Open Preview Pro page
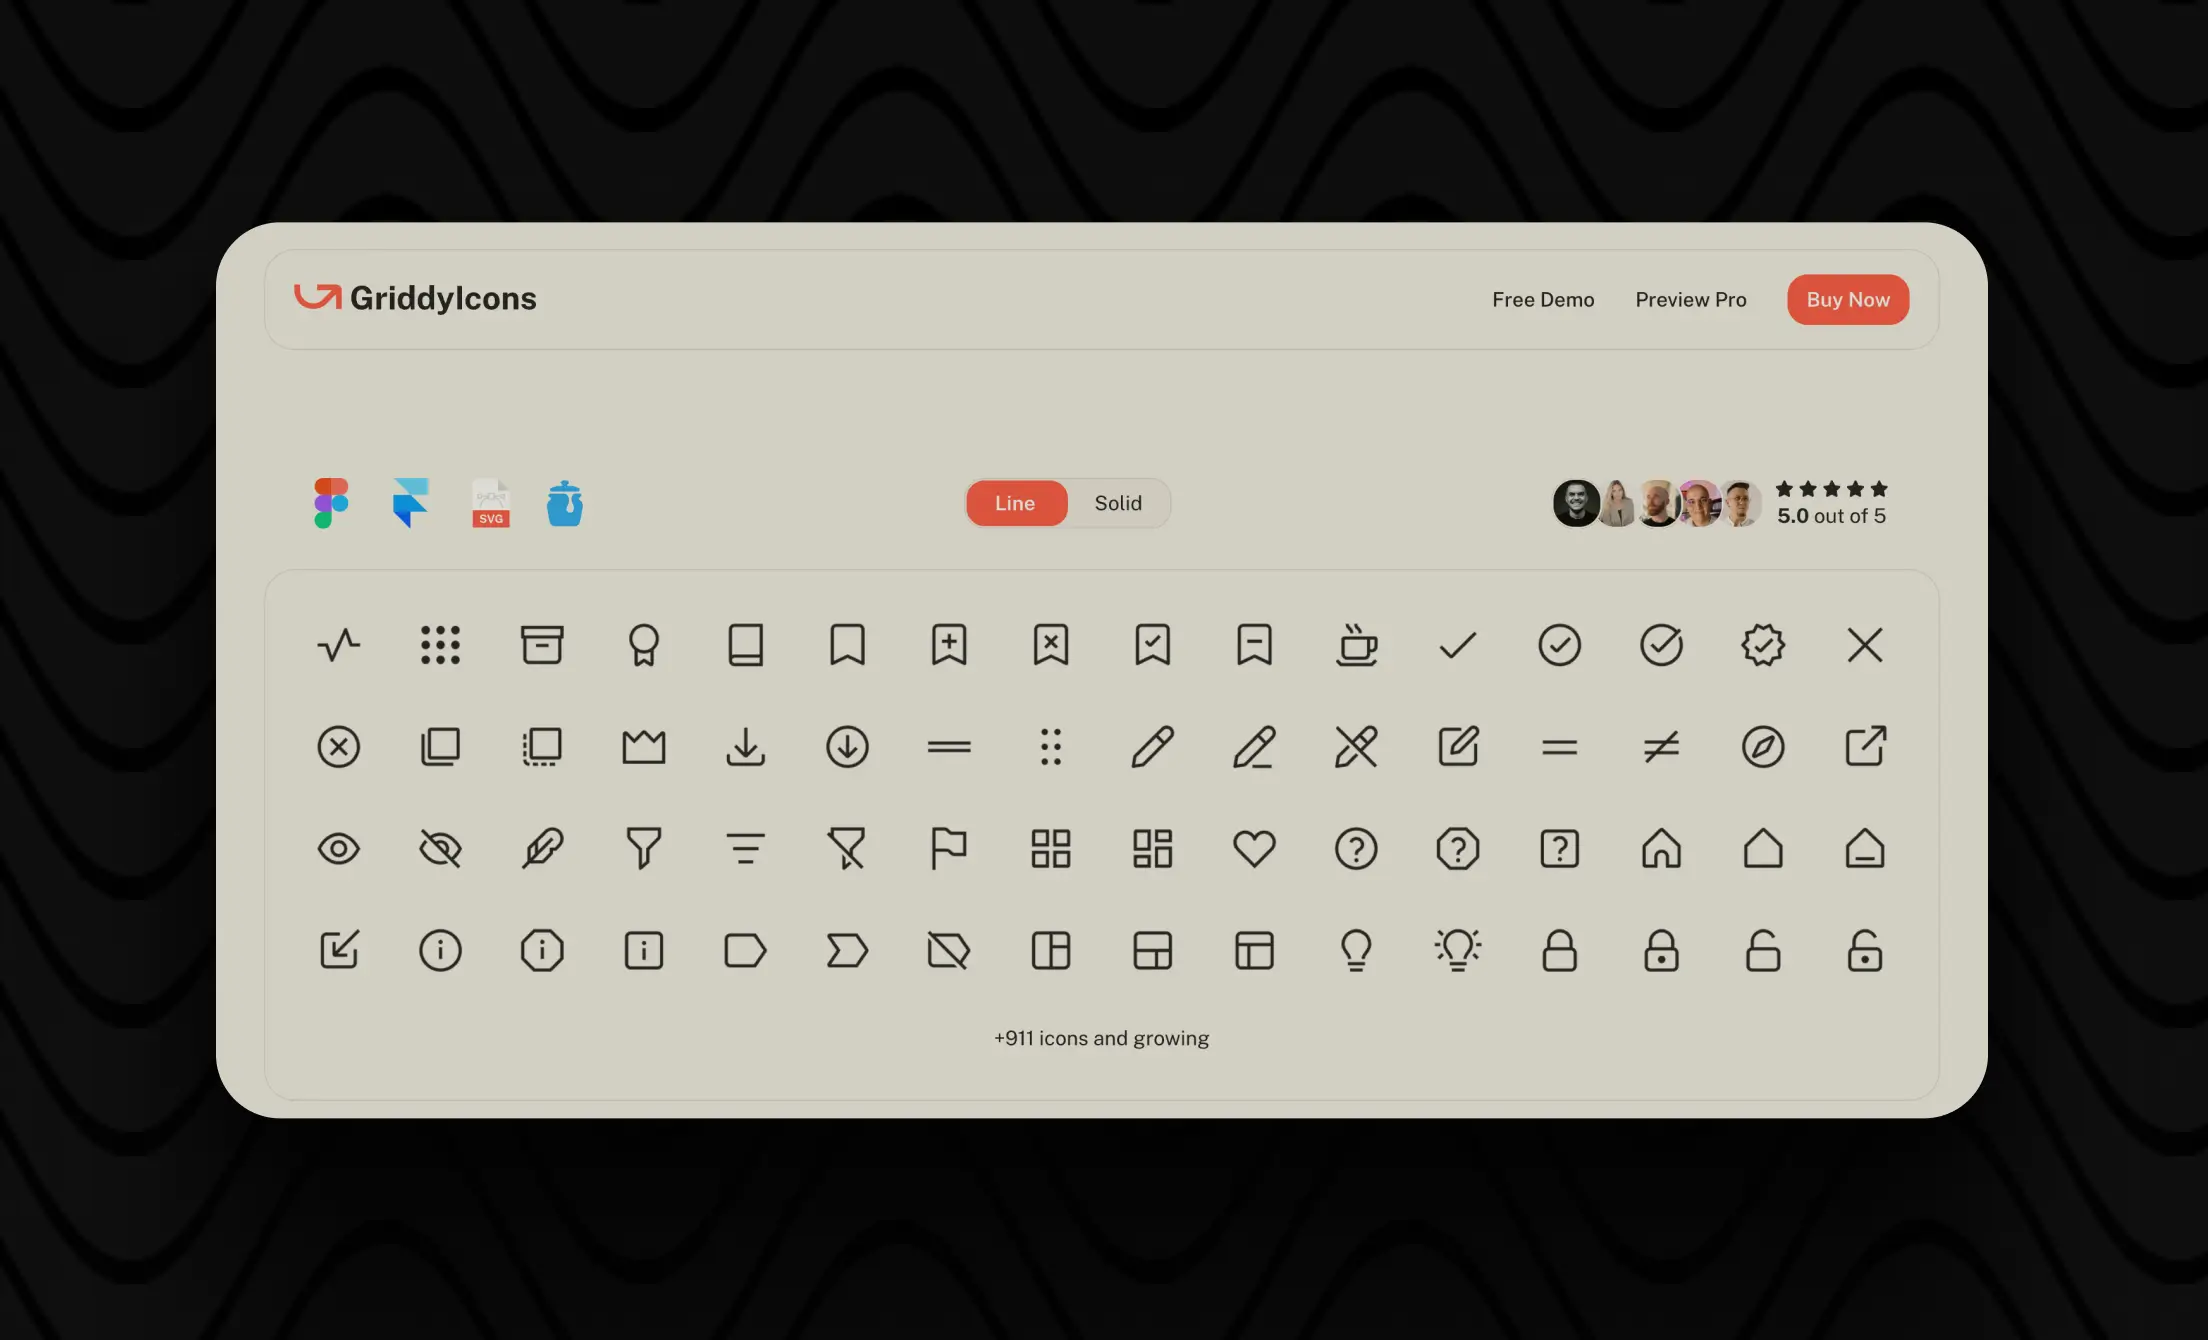 tap(1691, 298)
